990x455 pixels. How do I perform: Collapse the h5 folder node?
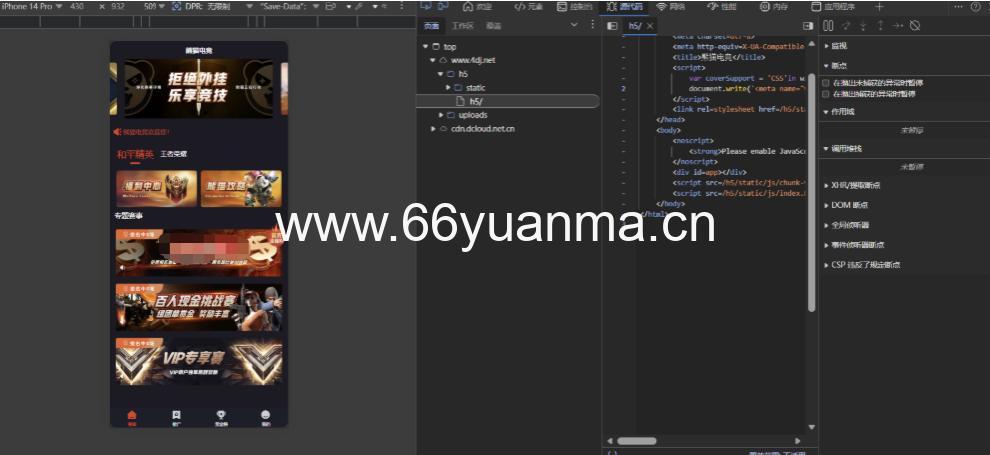tap(441, 74)
